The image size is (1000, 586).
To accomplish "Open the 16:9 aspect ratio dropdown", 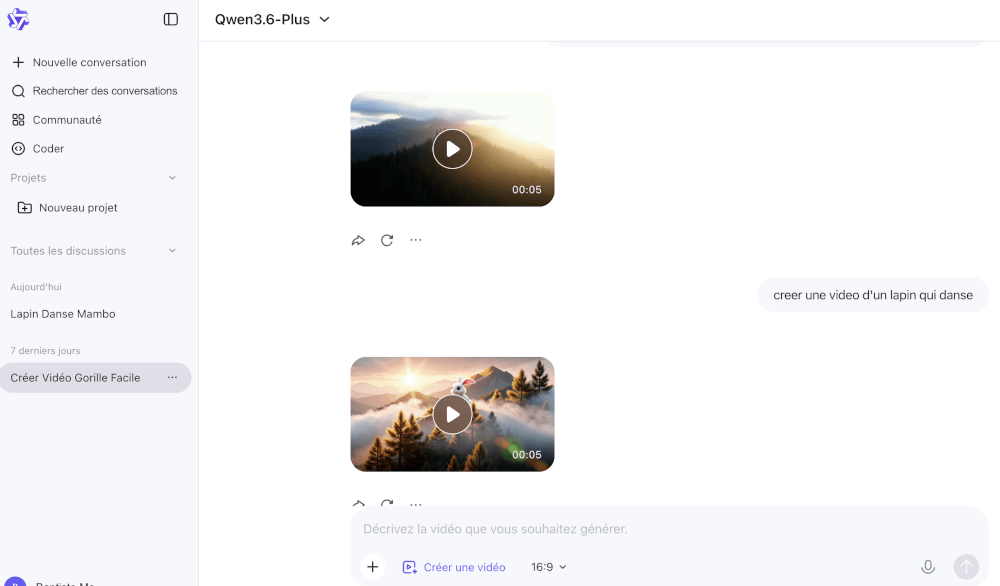I will [548, 568].
